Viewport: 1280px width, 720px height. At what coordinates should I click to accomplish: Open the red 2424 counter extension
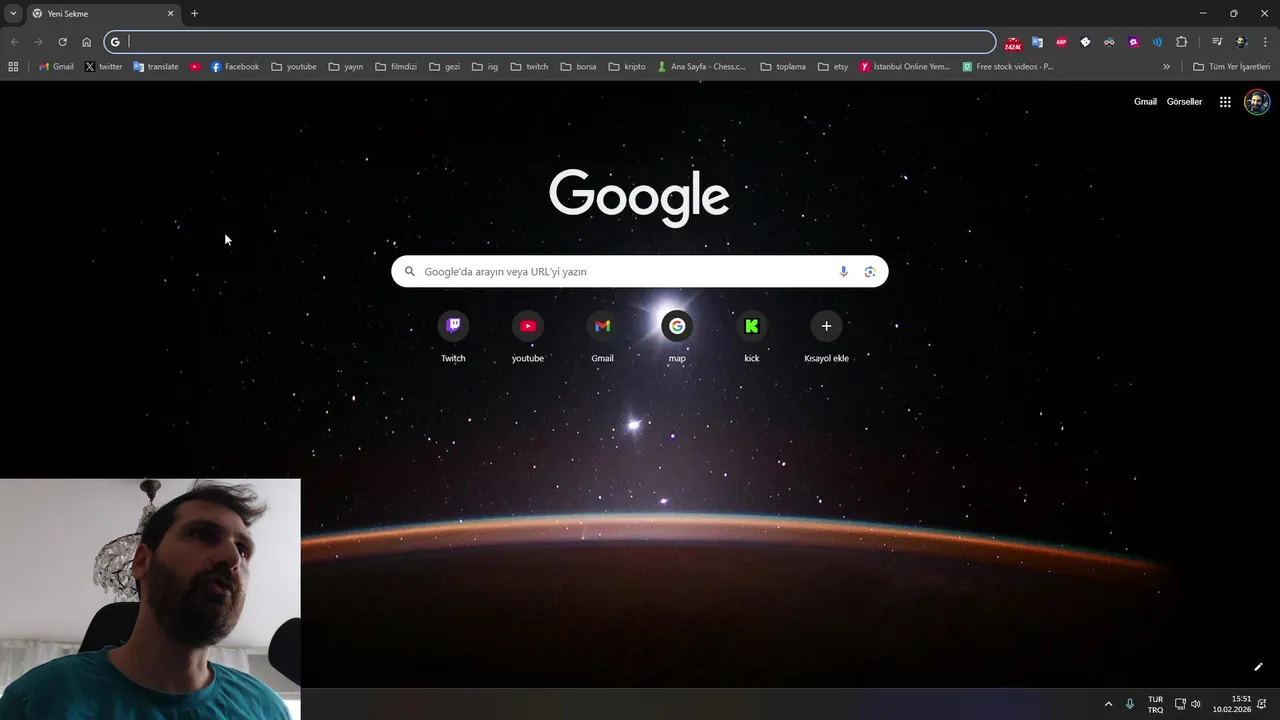(1013, 43)
